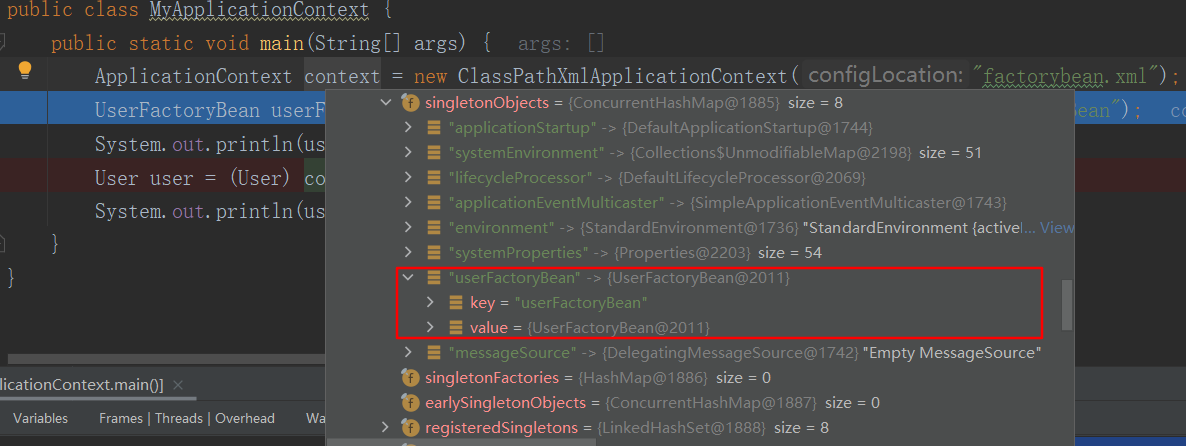This screenshot has width=1186, height=446.
Task: Click the icon beside value = {UserFactoryBean@2011}
Action: pos(456,327)
